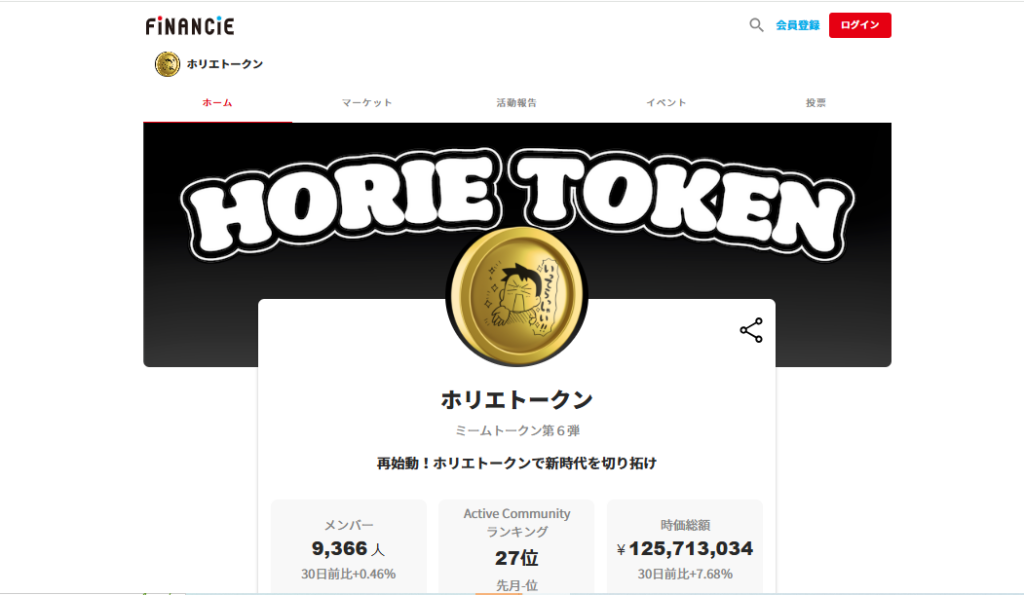Open the 会員登録 sign-up link
Viewport: 1024px width, 595px height.
pos(797,25)
